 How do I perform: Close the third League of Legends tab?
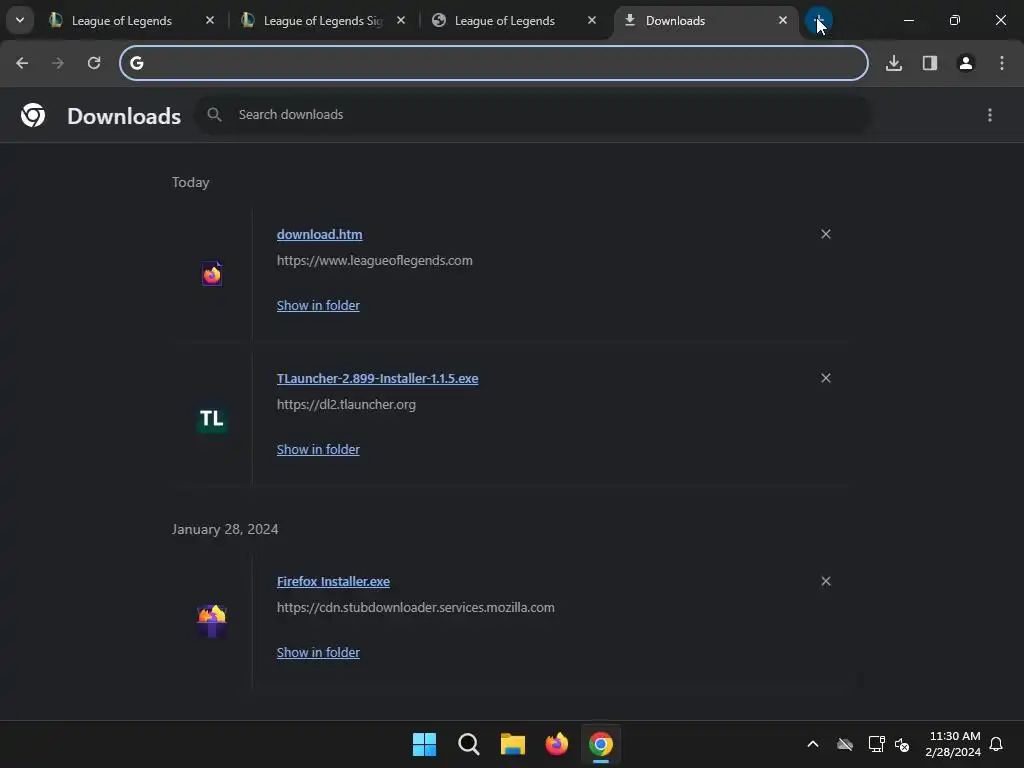click(592, 21)
